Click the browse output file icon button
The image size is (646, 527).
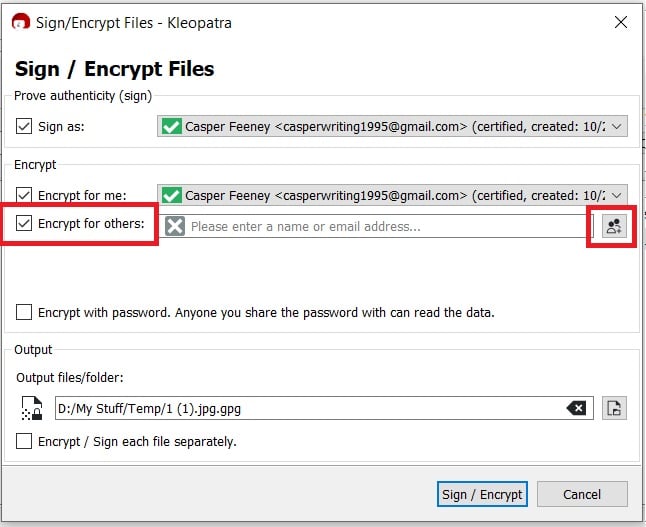(614, 408)
